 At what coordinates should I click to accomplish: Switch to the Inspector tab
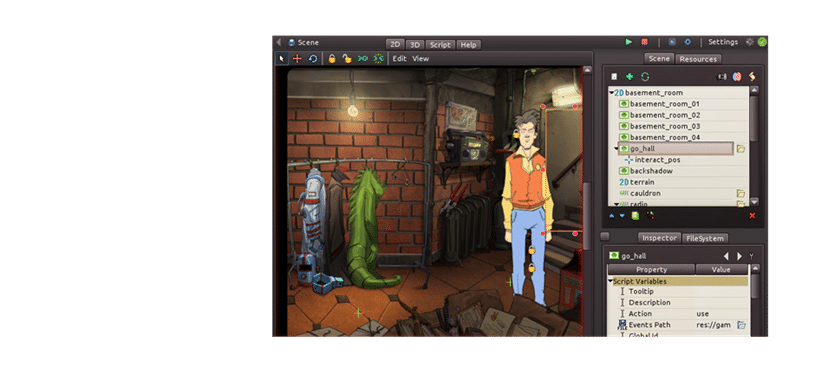point(659,238)
